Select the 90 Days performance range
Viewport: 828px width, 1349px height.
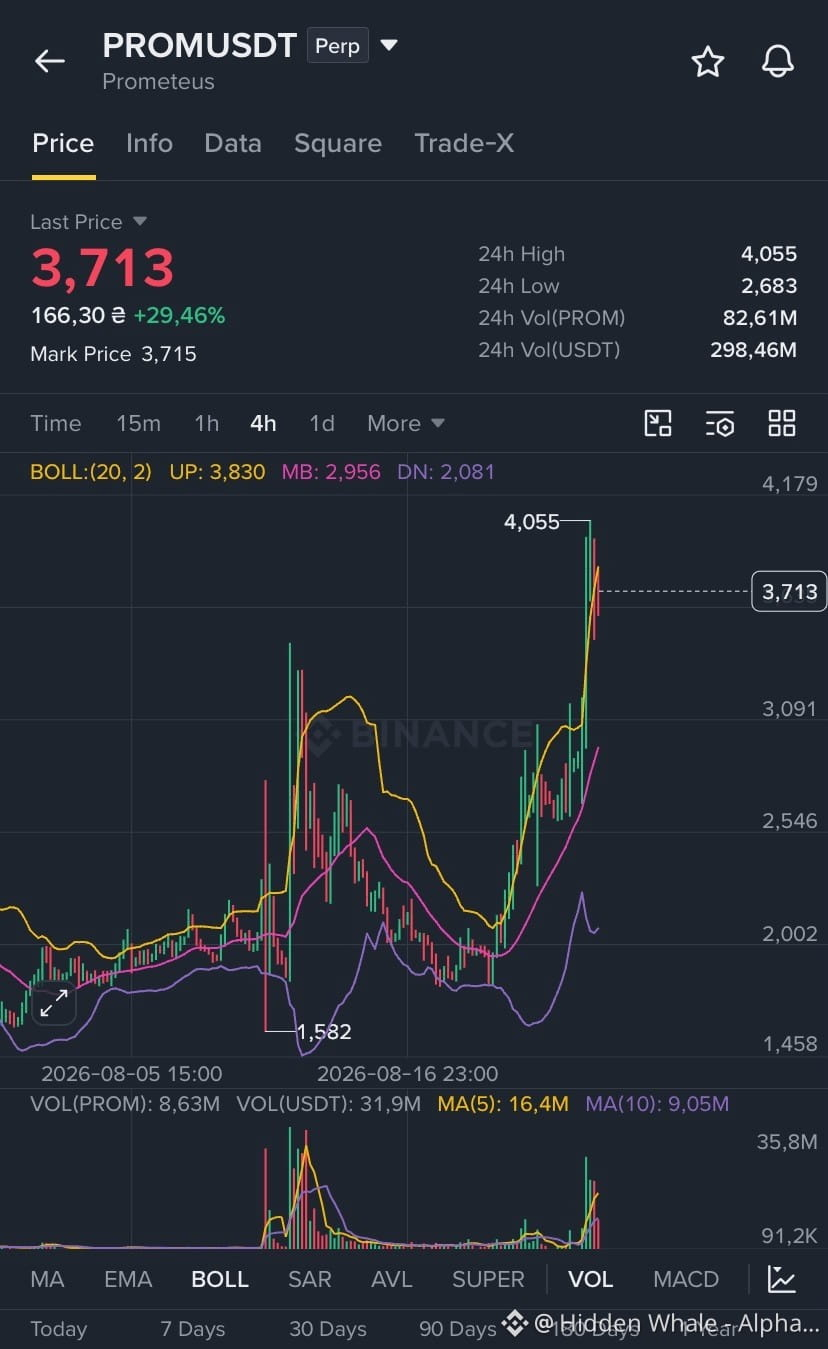pos(458,1329)
